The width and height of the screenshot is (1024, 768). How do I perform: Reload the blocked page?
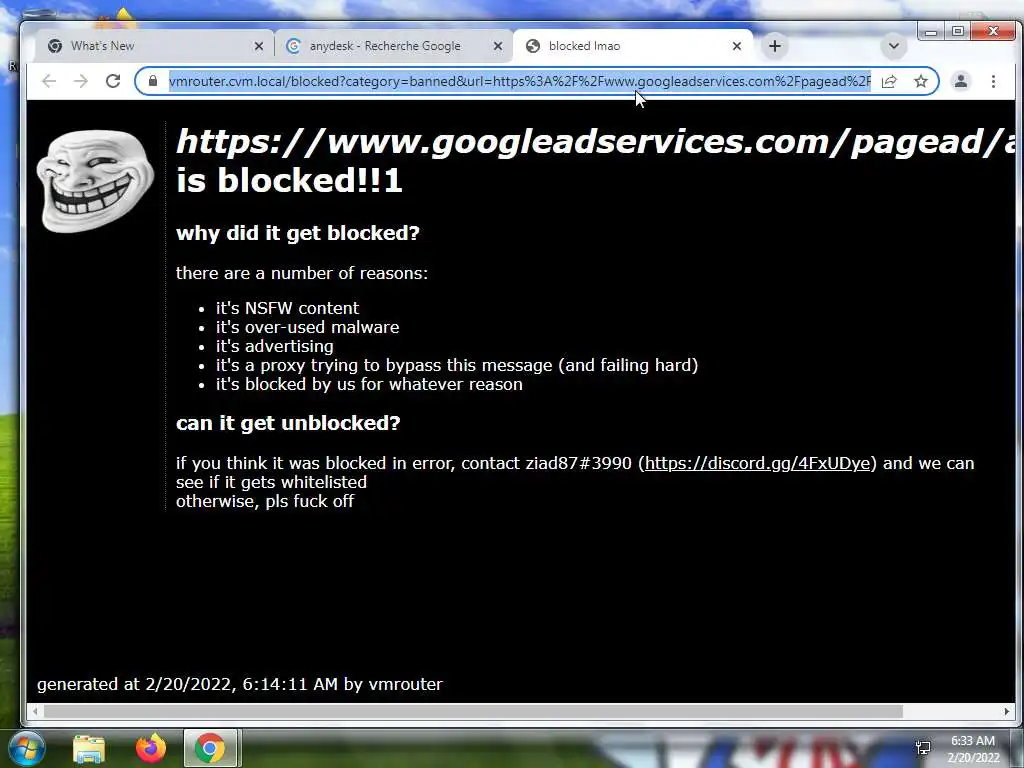(x=113, y=81)
